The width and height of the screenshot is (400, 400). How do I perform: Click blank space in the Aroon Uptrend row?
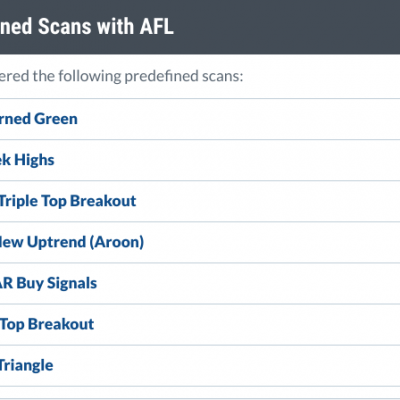pyautogui.click(x=272, y=242)
